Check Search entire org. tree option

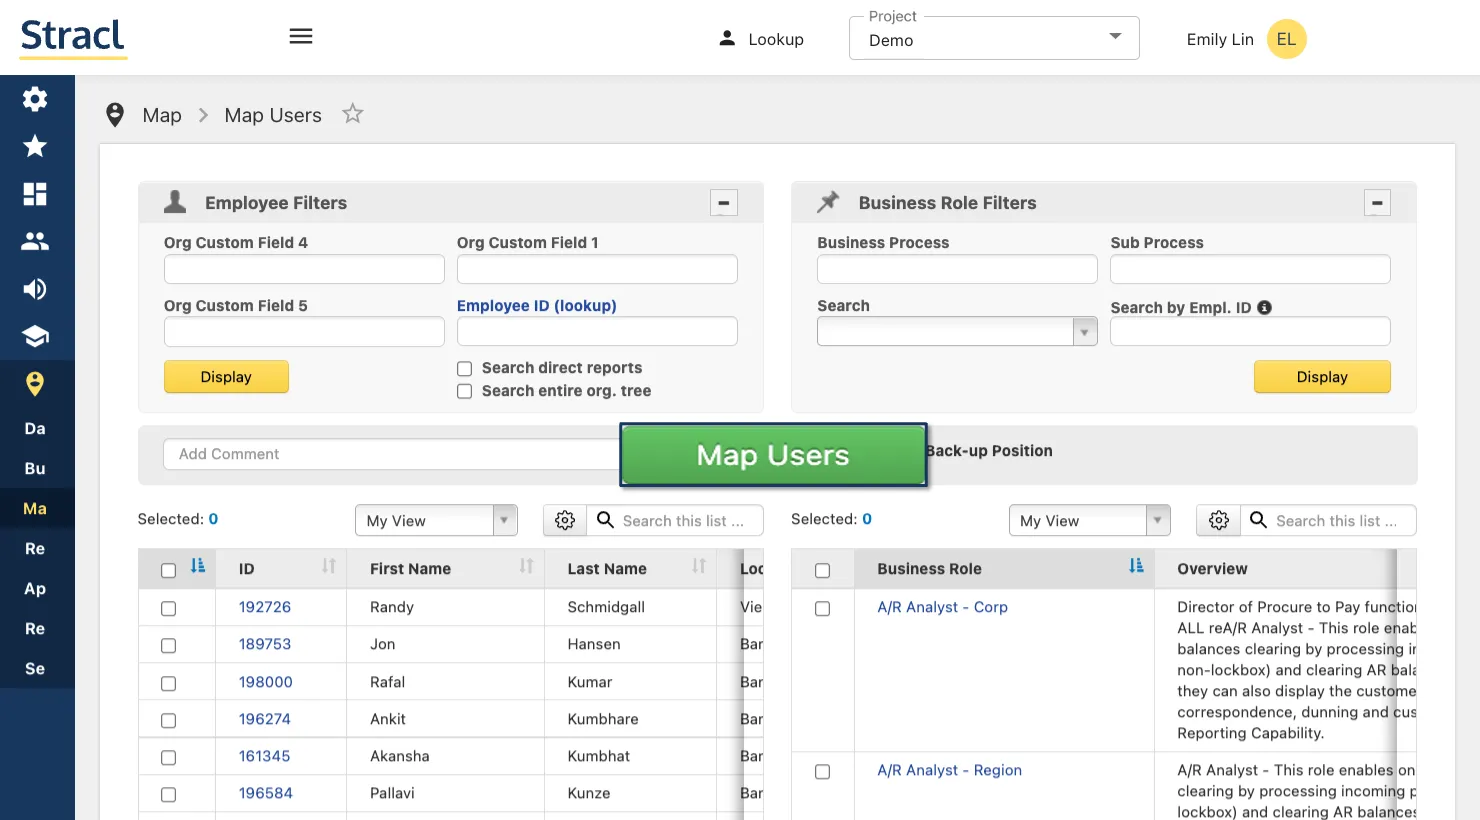point(465,392)
